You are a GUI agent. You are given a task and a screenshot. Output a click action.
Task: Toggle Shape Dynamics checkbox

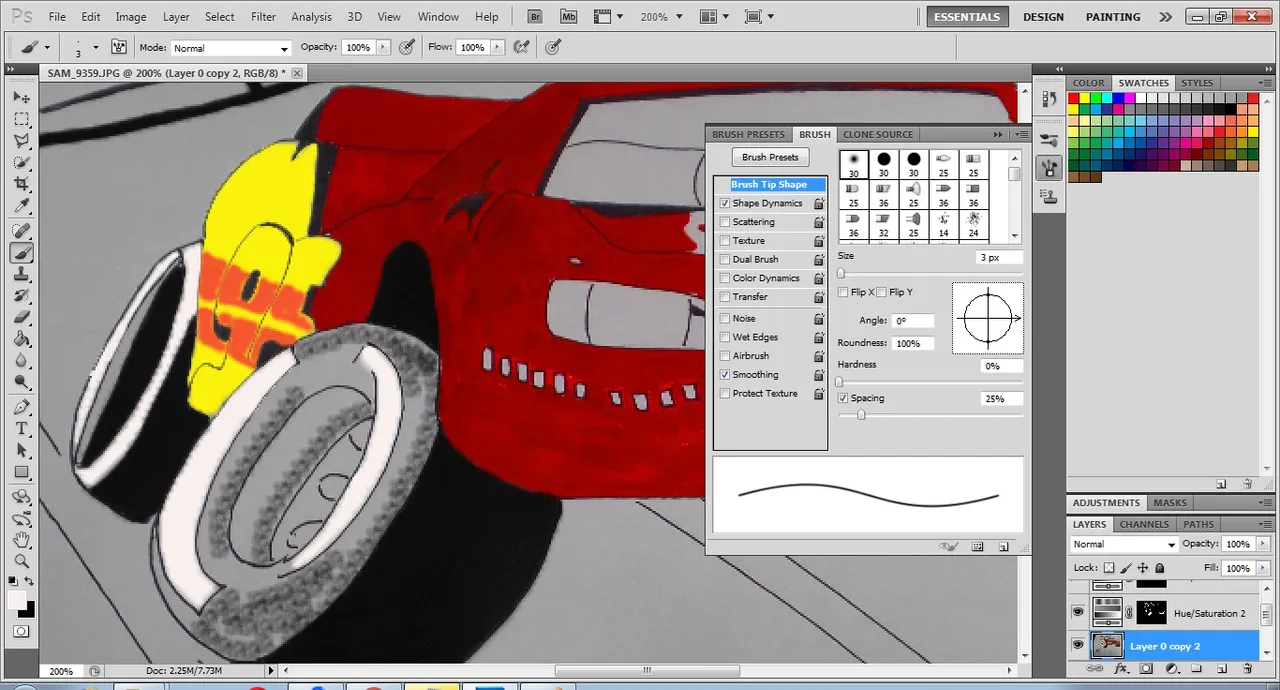[x=725, y=203]
